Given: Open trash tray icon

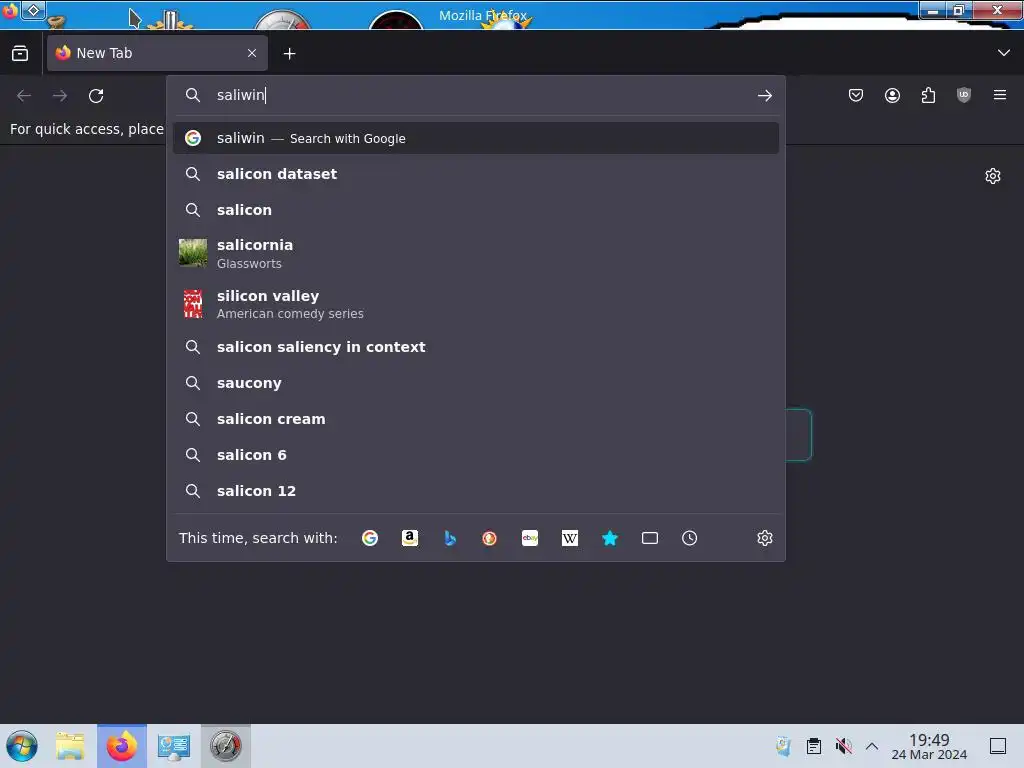Looking at the screenshot, I should (x=783, y=746).
